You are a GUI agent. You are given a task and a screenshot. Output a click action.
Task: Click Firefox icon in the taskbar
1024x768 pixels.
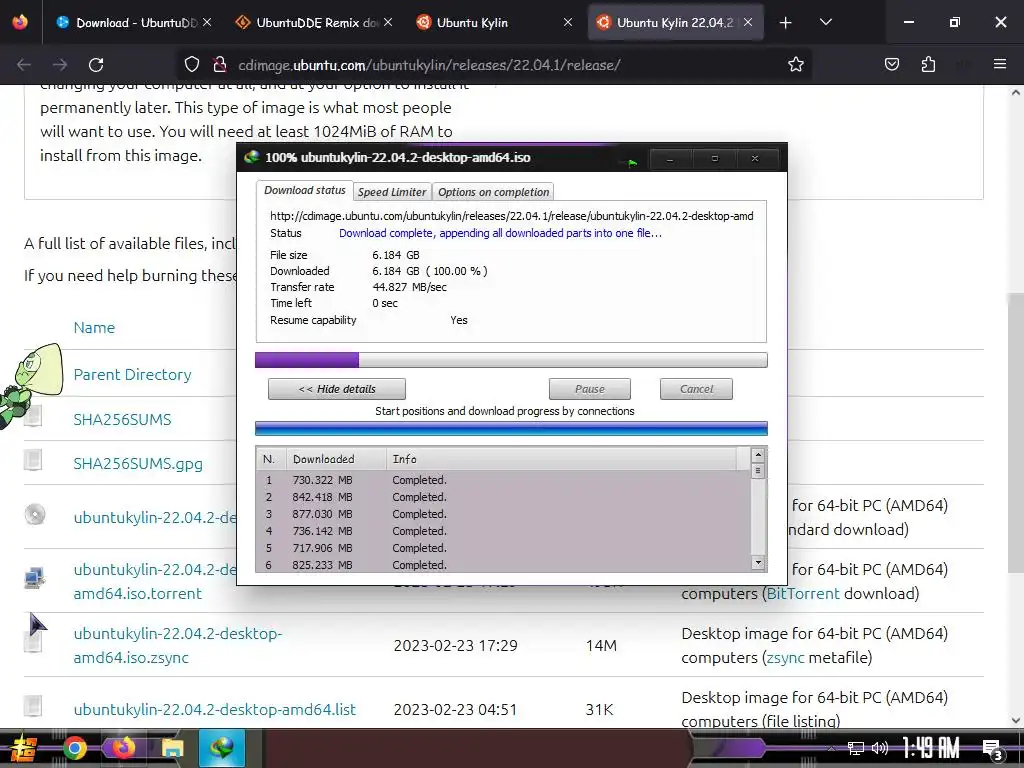click(123, 748)
